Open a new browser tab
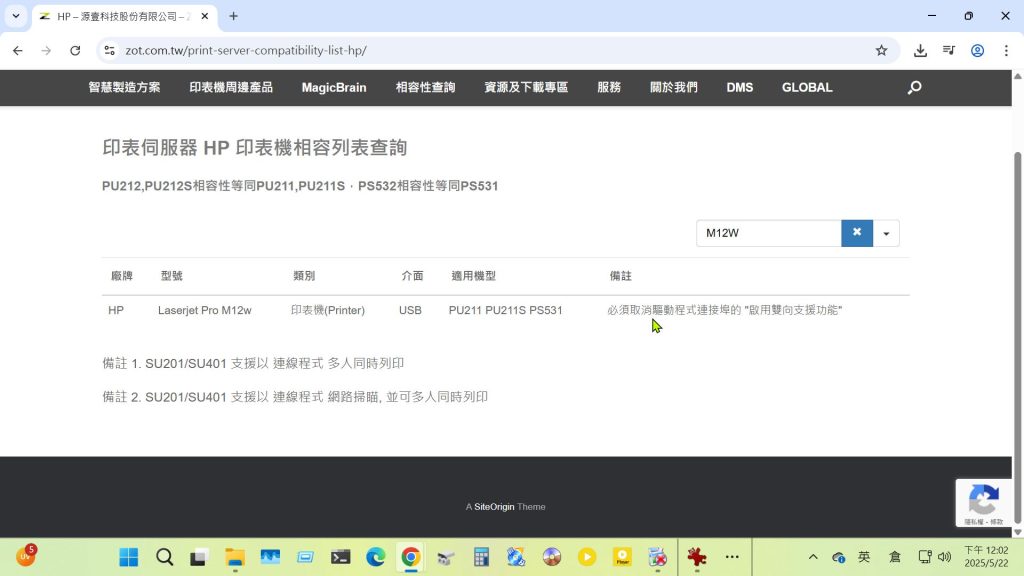 point(234,16)
